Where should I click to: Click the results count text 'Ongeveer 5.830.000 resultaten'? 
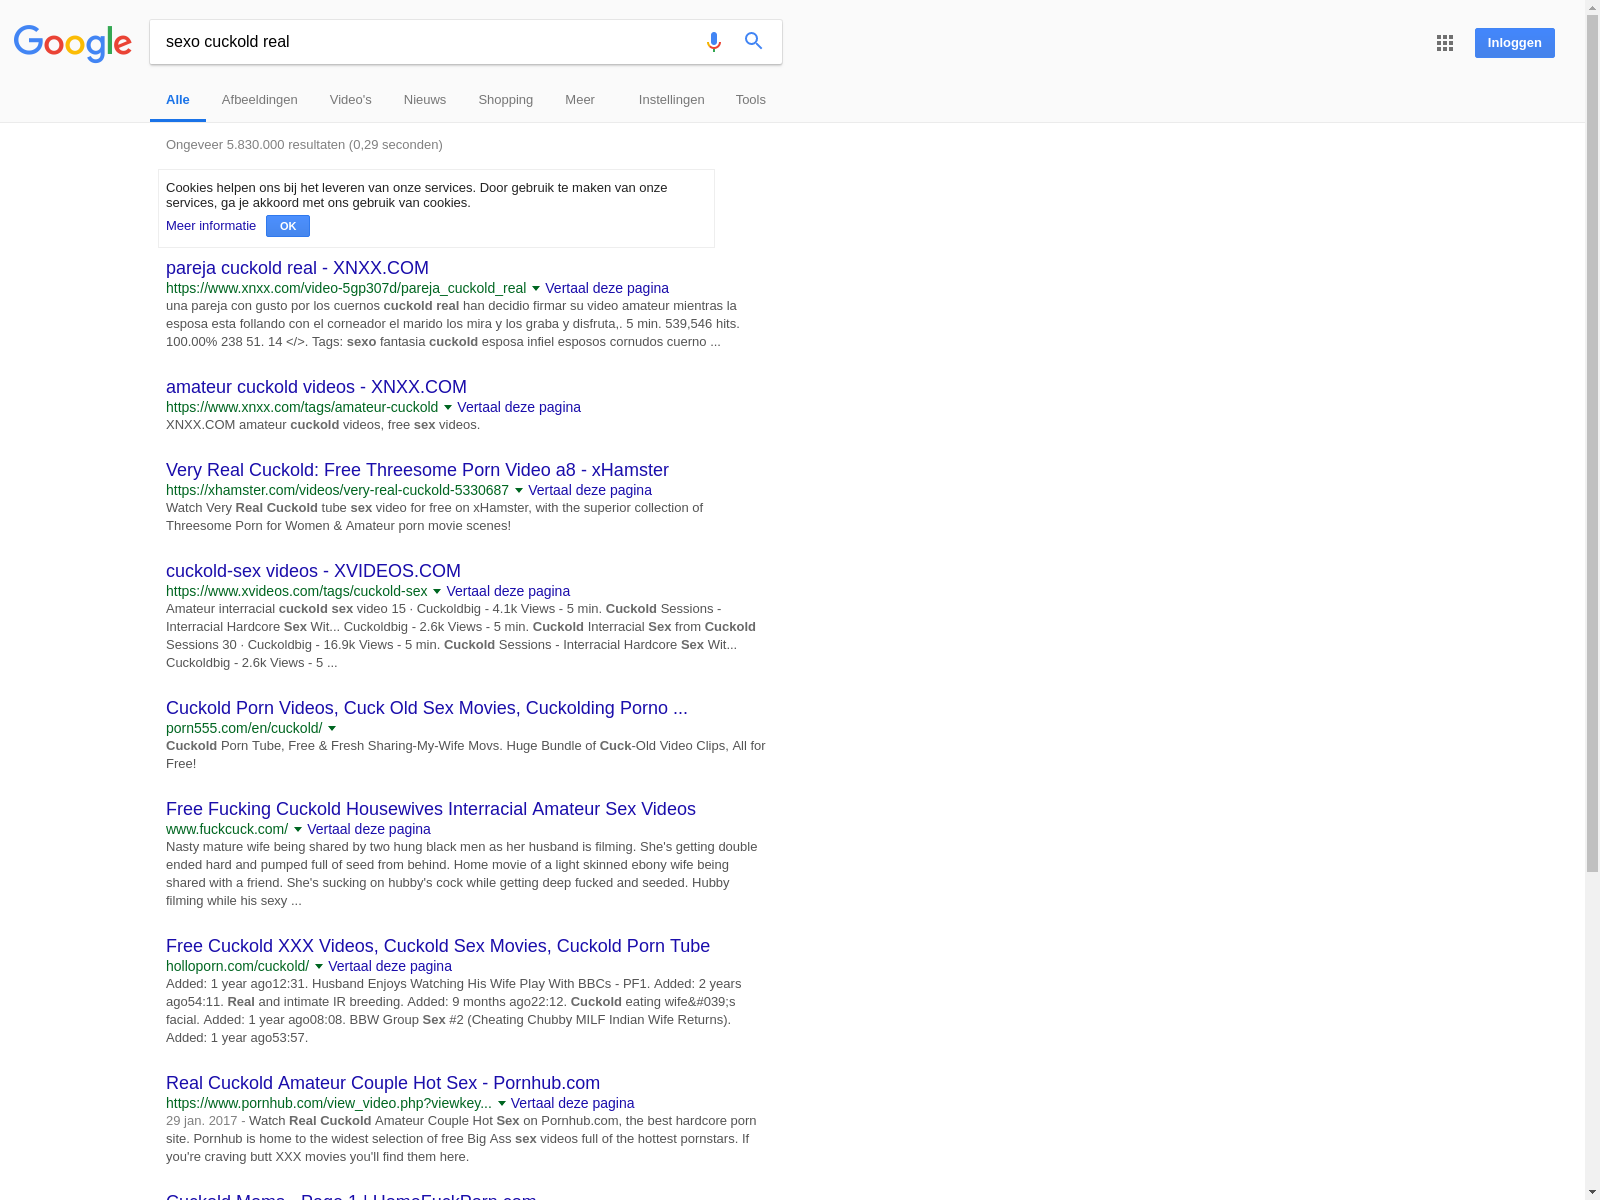coord(255,145)
